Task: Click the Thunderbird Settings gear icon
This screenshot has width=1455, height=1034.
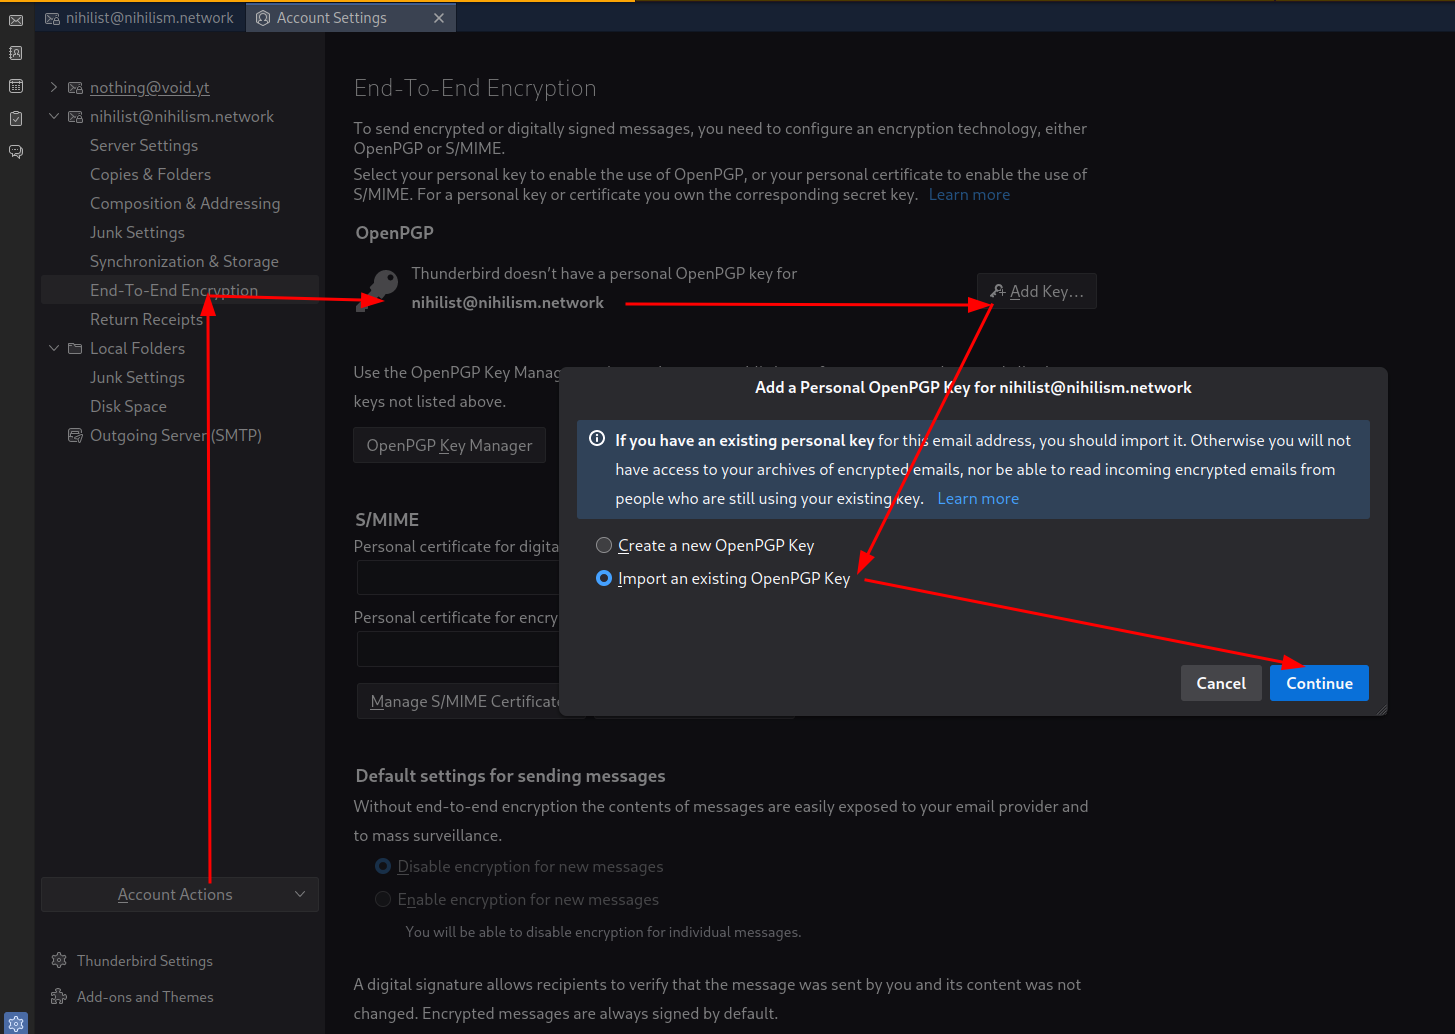Action: (x=59, y=960)
